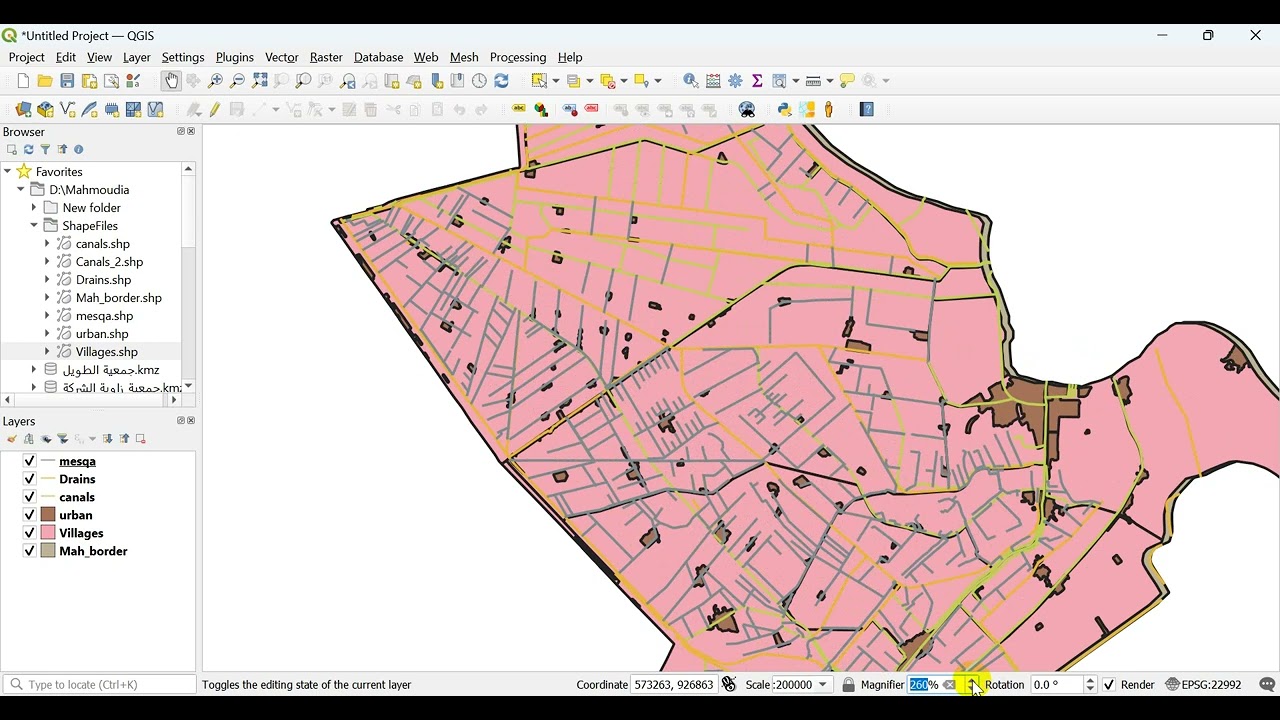
Task: Click the EPSG:22992 CRS button
Action: coord(1204,685)
